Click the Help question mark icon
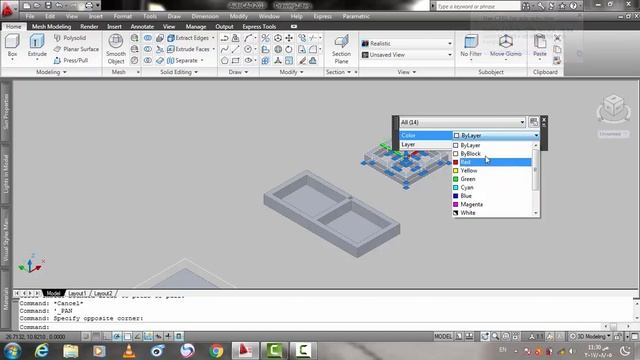This screenshot has height=360, width=640. click(x=573, y=6)
